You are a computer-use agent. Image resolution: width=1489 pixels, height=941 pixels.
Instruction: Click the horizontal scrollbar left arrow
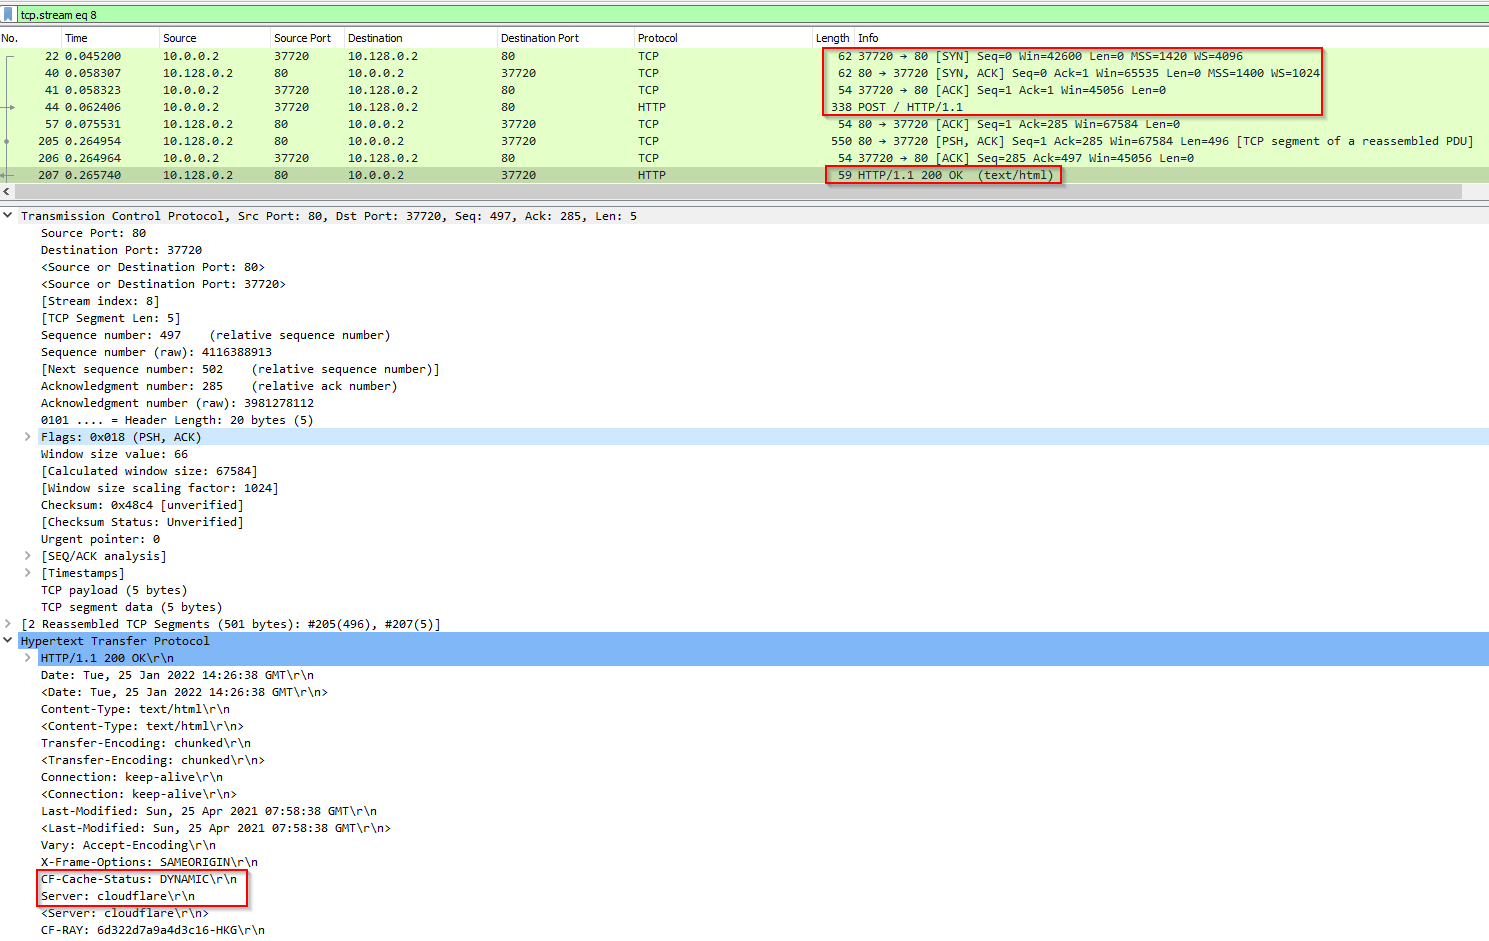[x=7, y=191]
